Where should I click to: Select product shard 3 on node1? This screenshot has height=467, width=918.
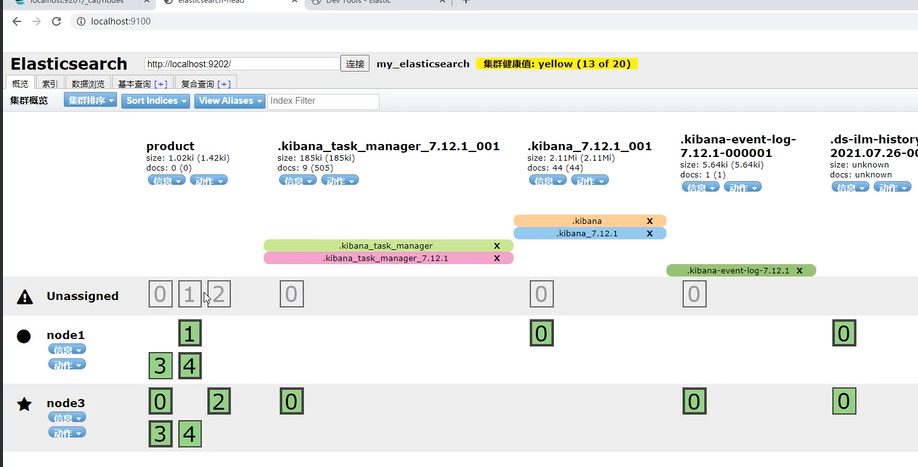pos(160,366)
